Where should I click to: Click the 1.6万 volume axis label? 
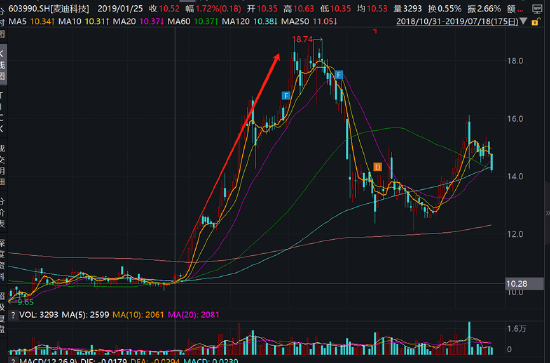pyautogui.click(x=516, y=329)
